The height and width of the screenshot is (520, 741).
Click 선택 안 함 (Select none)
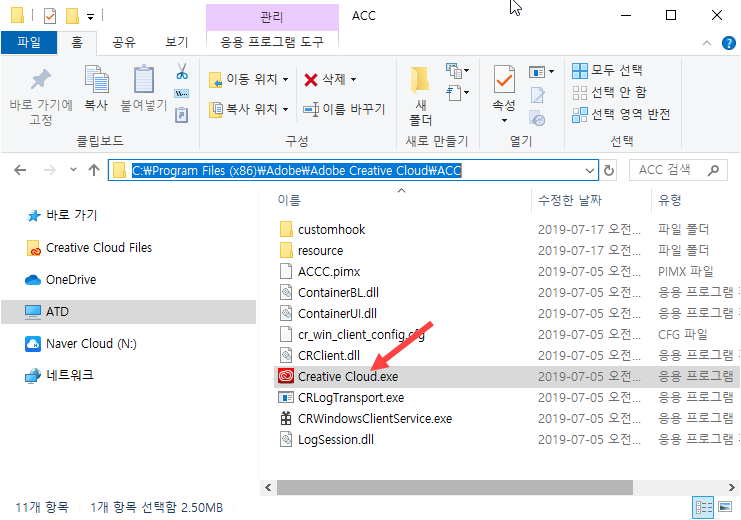coord(609,92)
